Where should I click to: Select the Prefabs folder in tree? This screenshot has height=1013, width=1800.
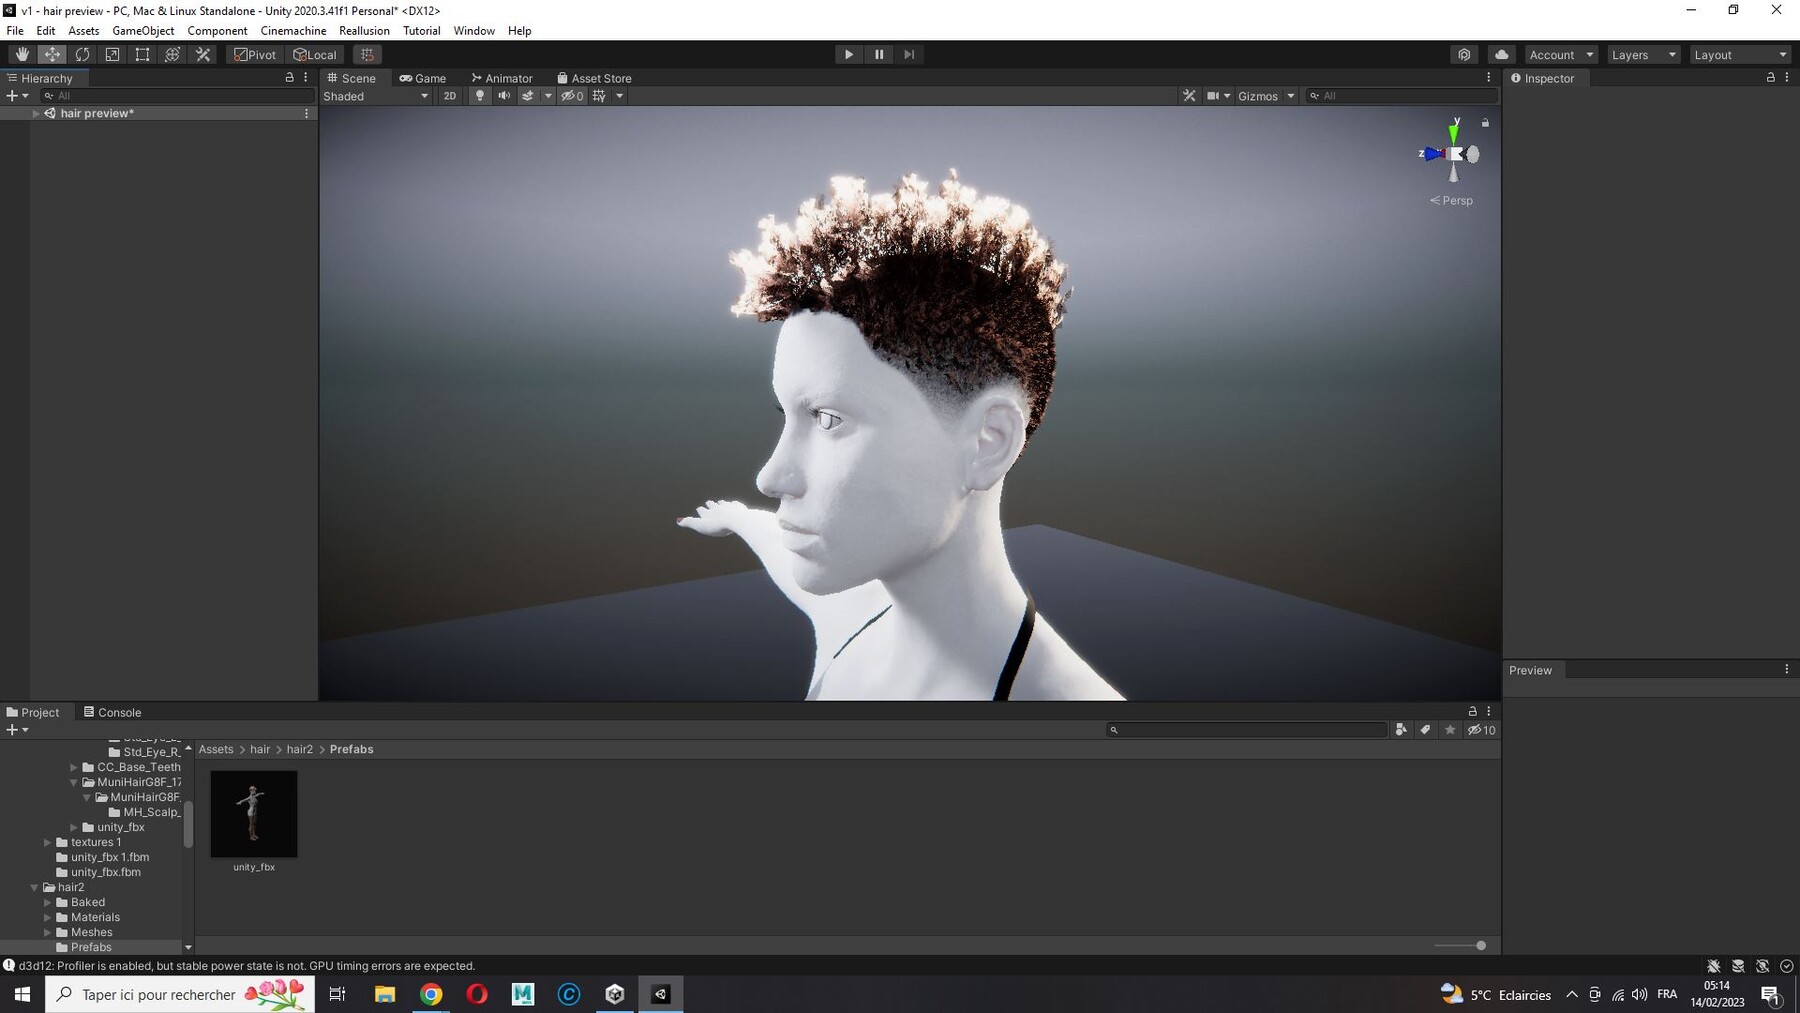(x=91, y=947)
